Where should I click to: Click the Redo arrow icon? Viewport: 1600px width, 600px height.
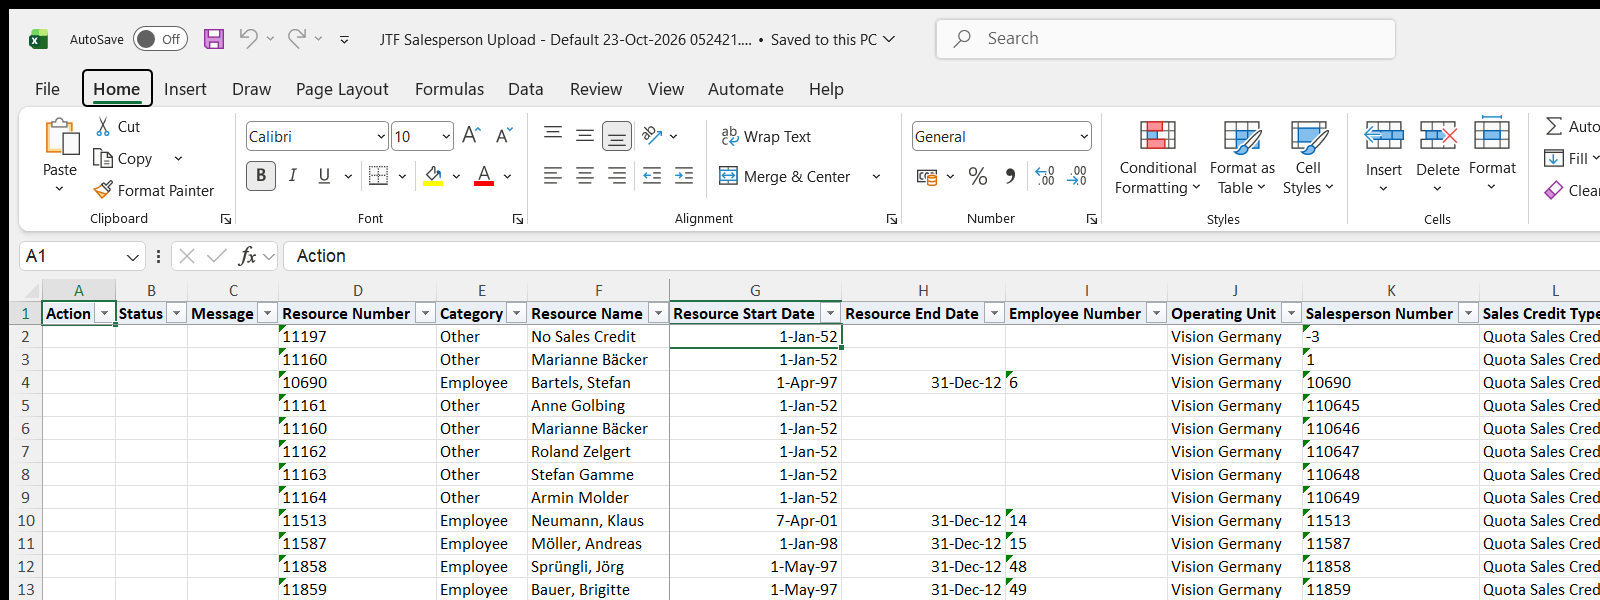click(x=297, y=39)
